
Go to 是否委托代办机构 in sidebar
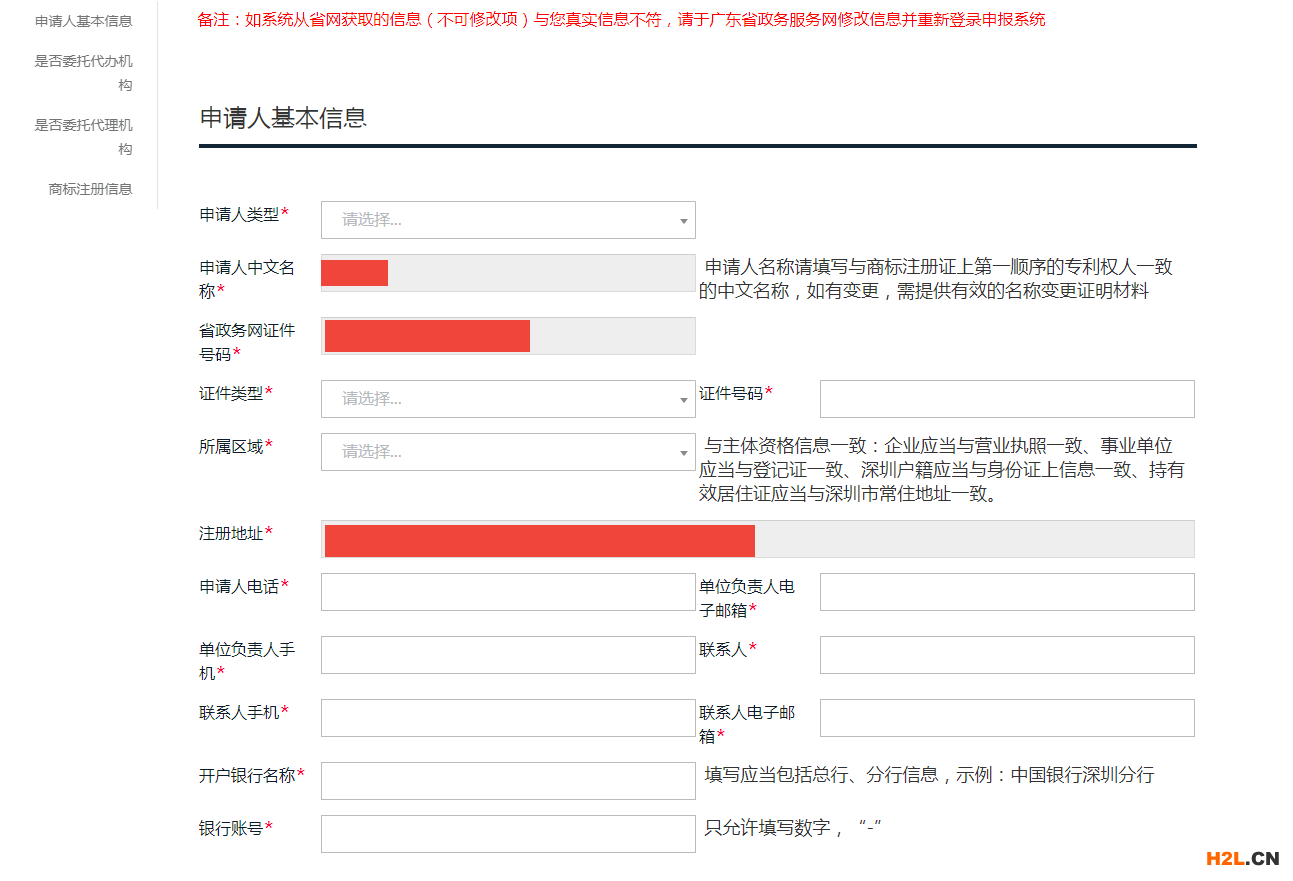coord(83,73)
